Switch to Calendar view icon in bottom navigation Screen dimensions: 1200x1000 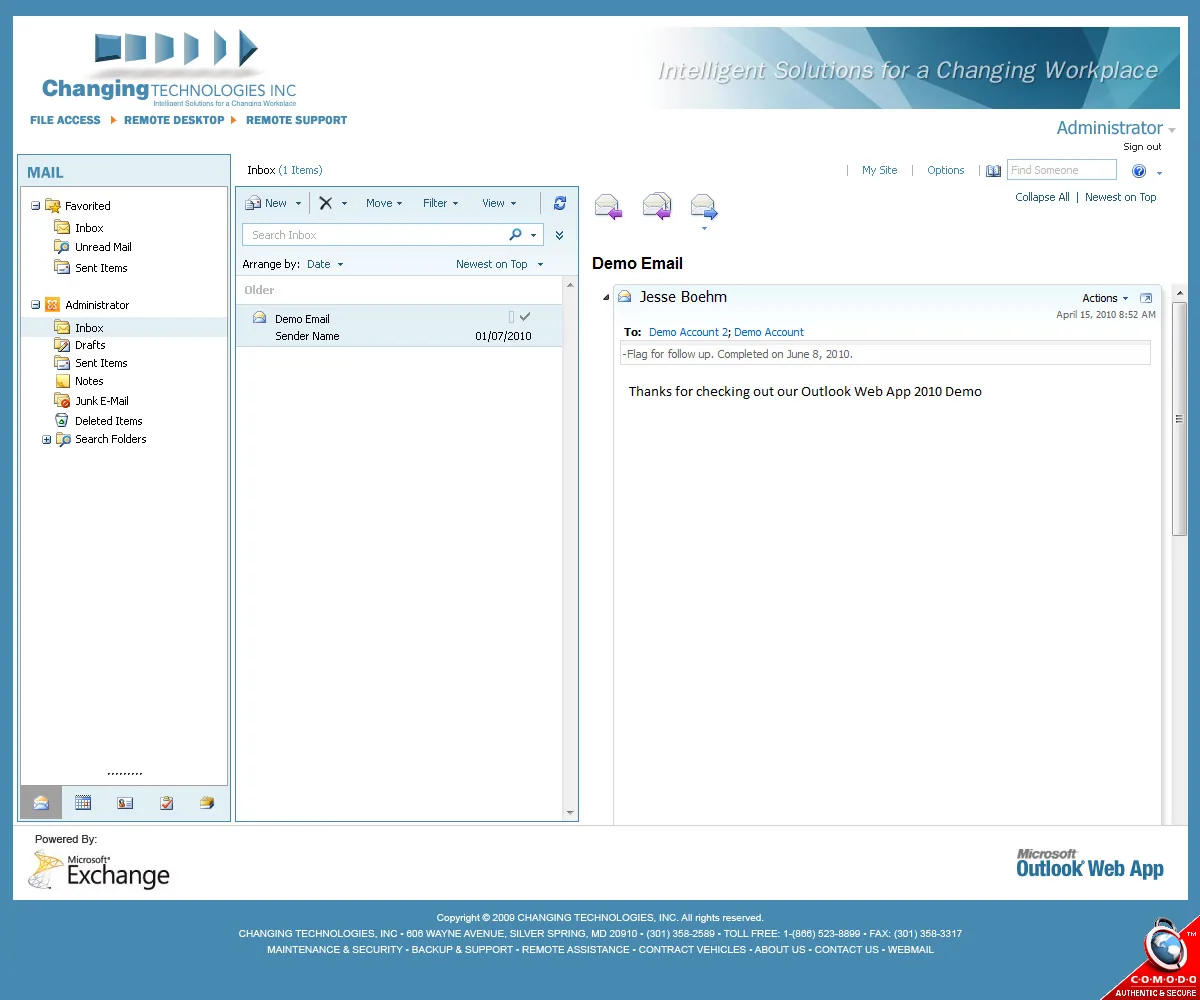[x=83, y=803]
